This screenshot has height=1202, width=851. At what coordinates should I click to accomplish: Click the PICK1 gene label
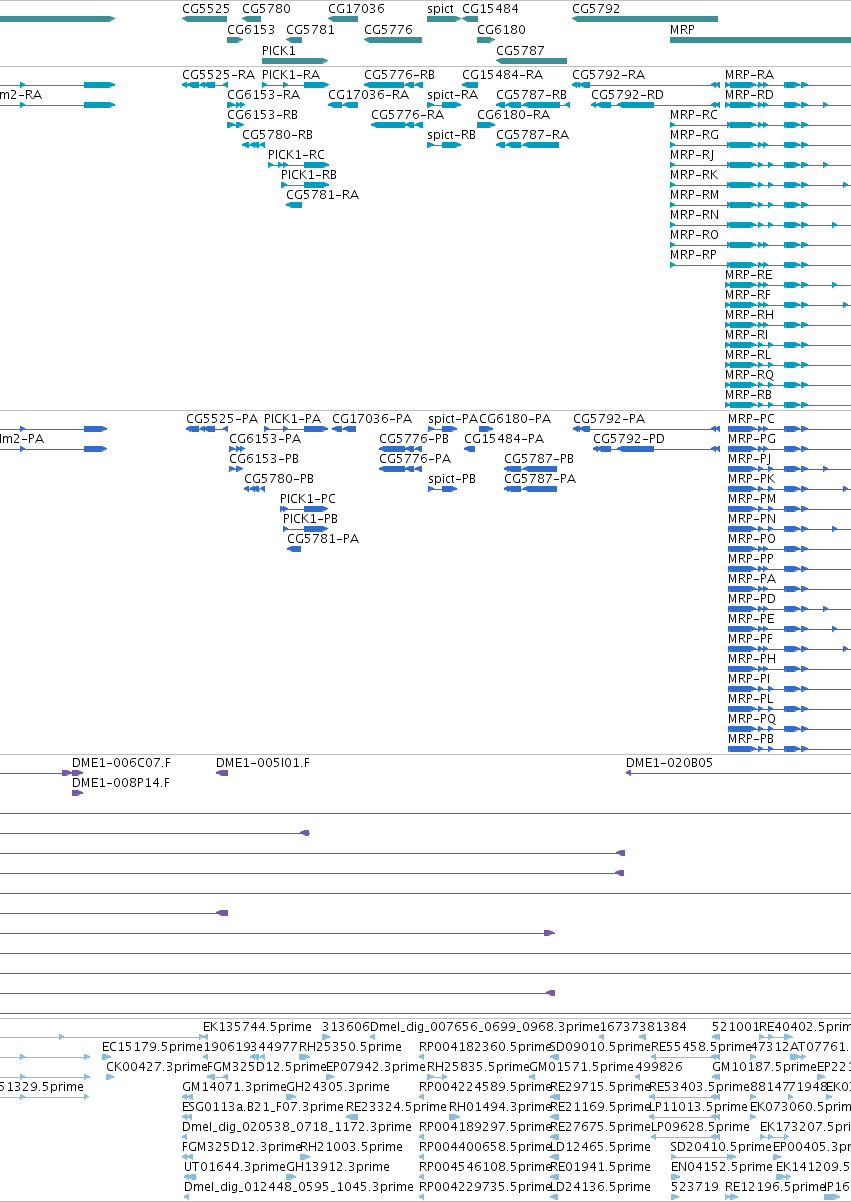coord(279,50)
